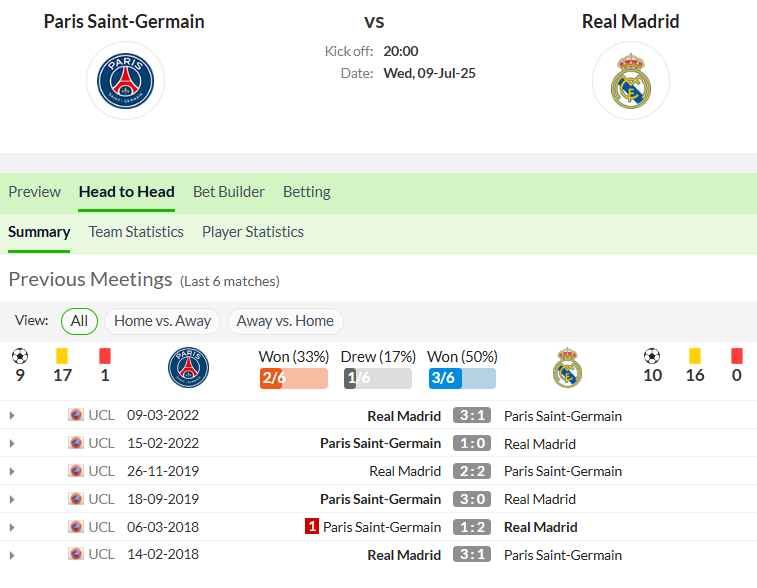Click the PSG logo in stats row

[x=188, y=367]
